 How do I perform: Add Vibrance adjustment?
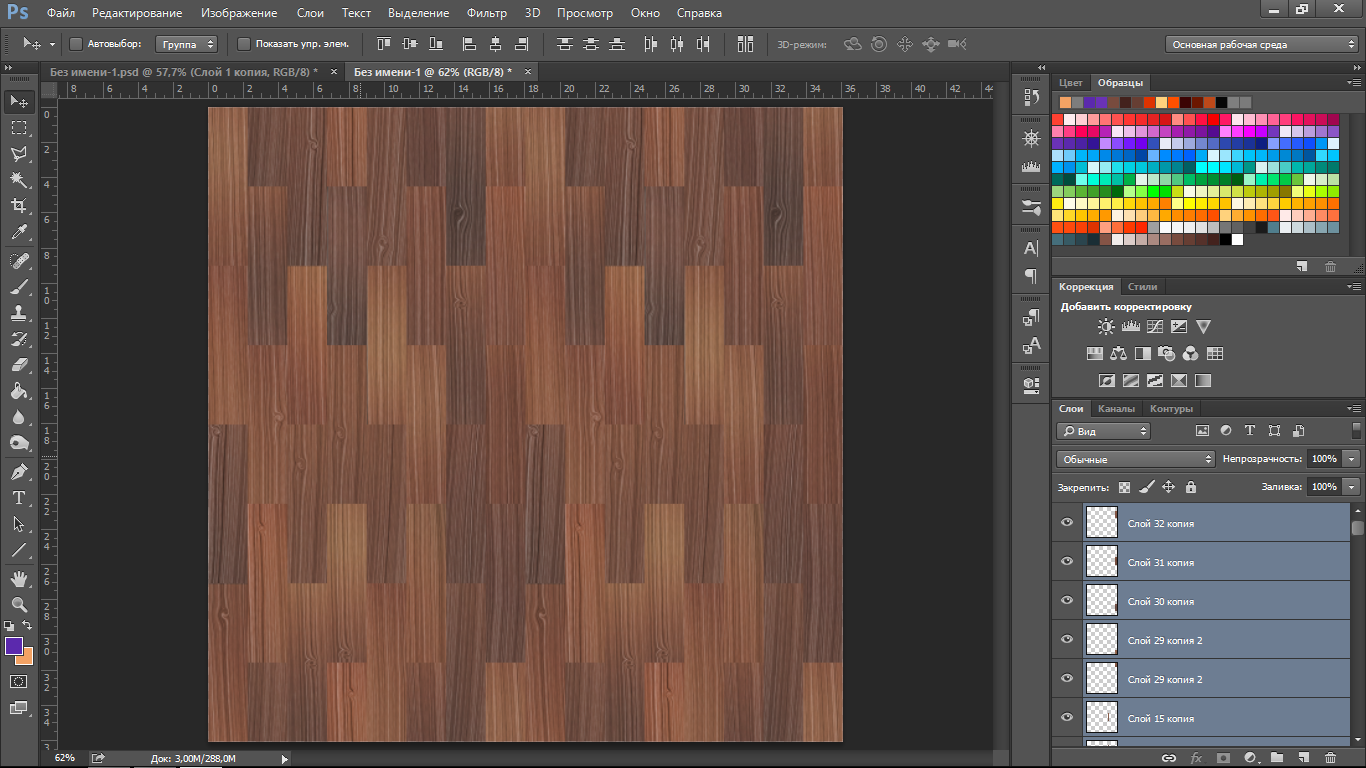coord(1203,327)
